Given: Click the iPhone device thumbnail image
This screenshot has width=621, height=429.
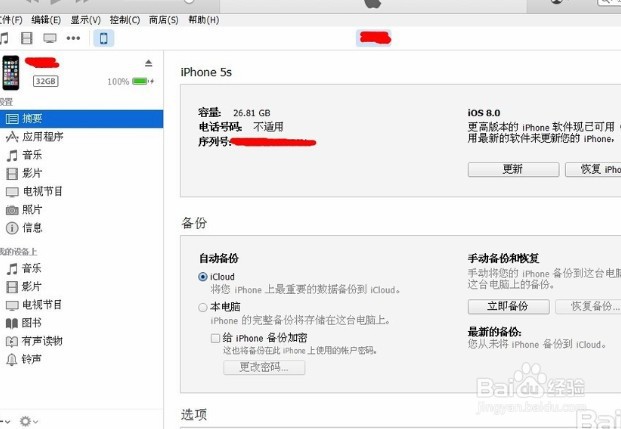Looking at the screenshot, I should [x=11, y=72].
